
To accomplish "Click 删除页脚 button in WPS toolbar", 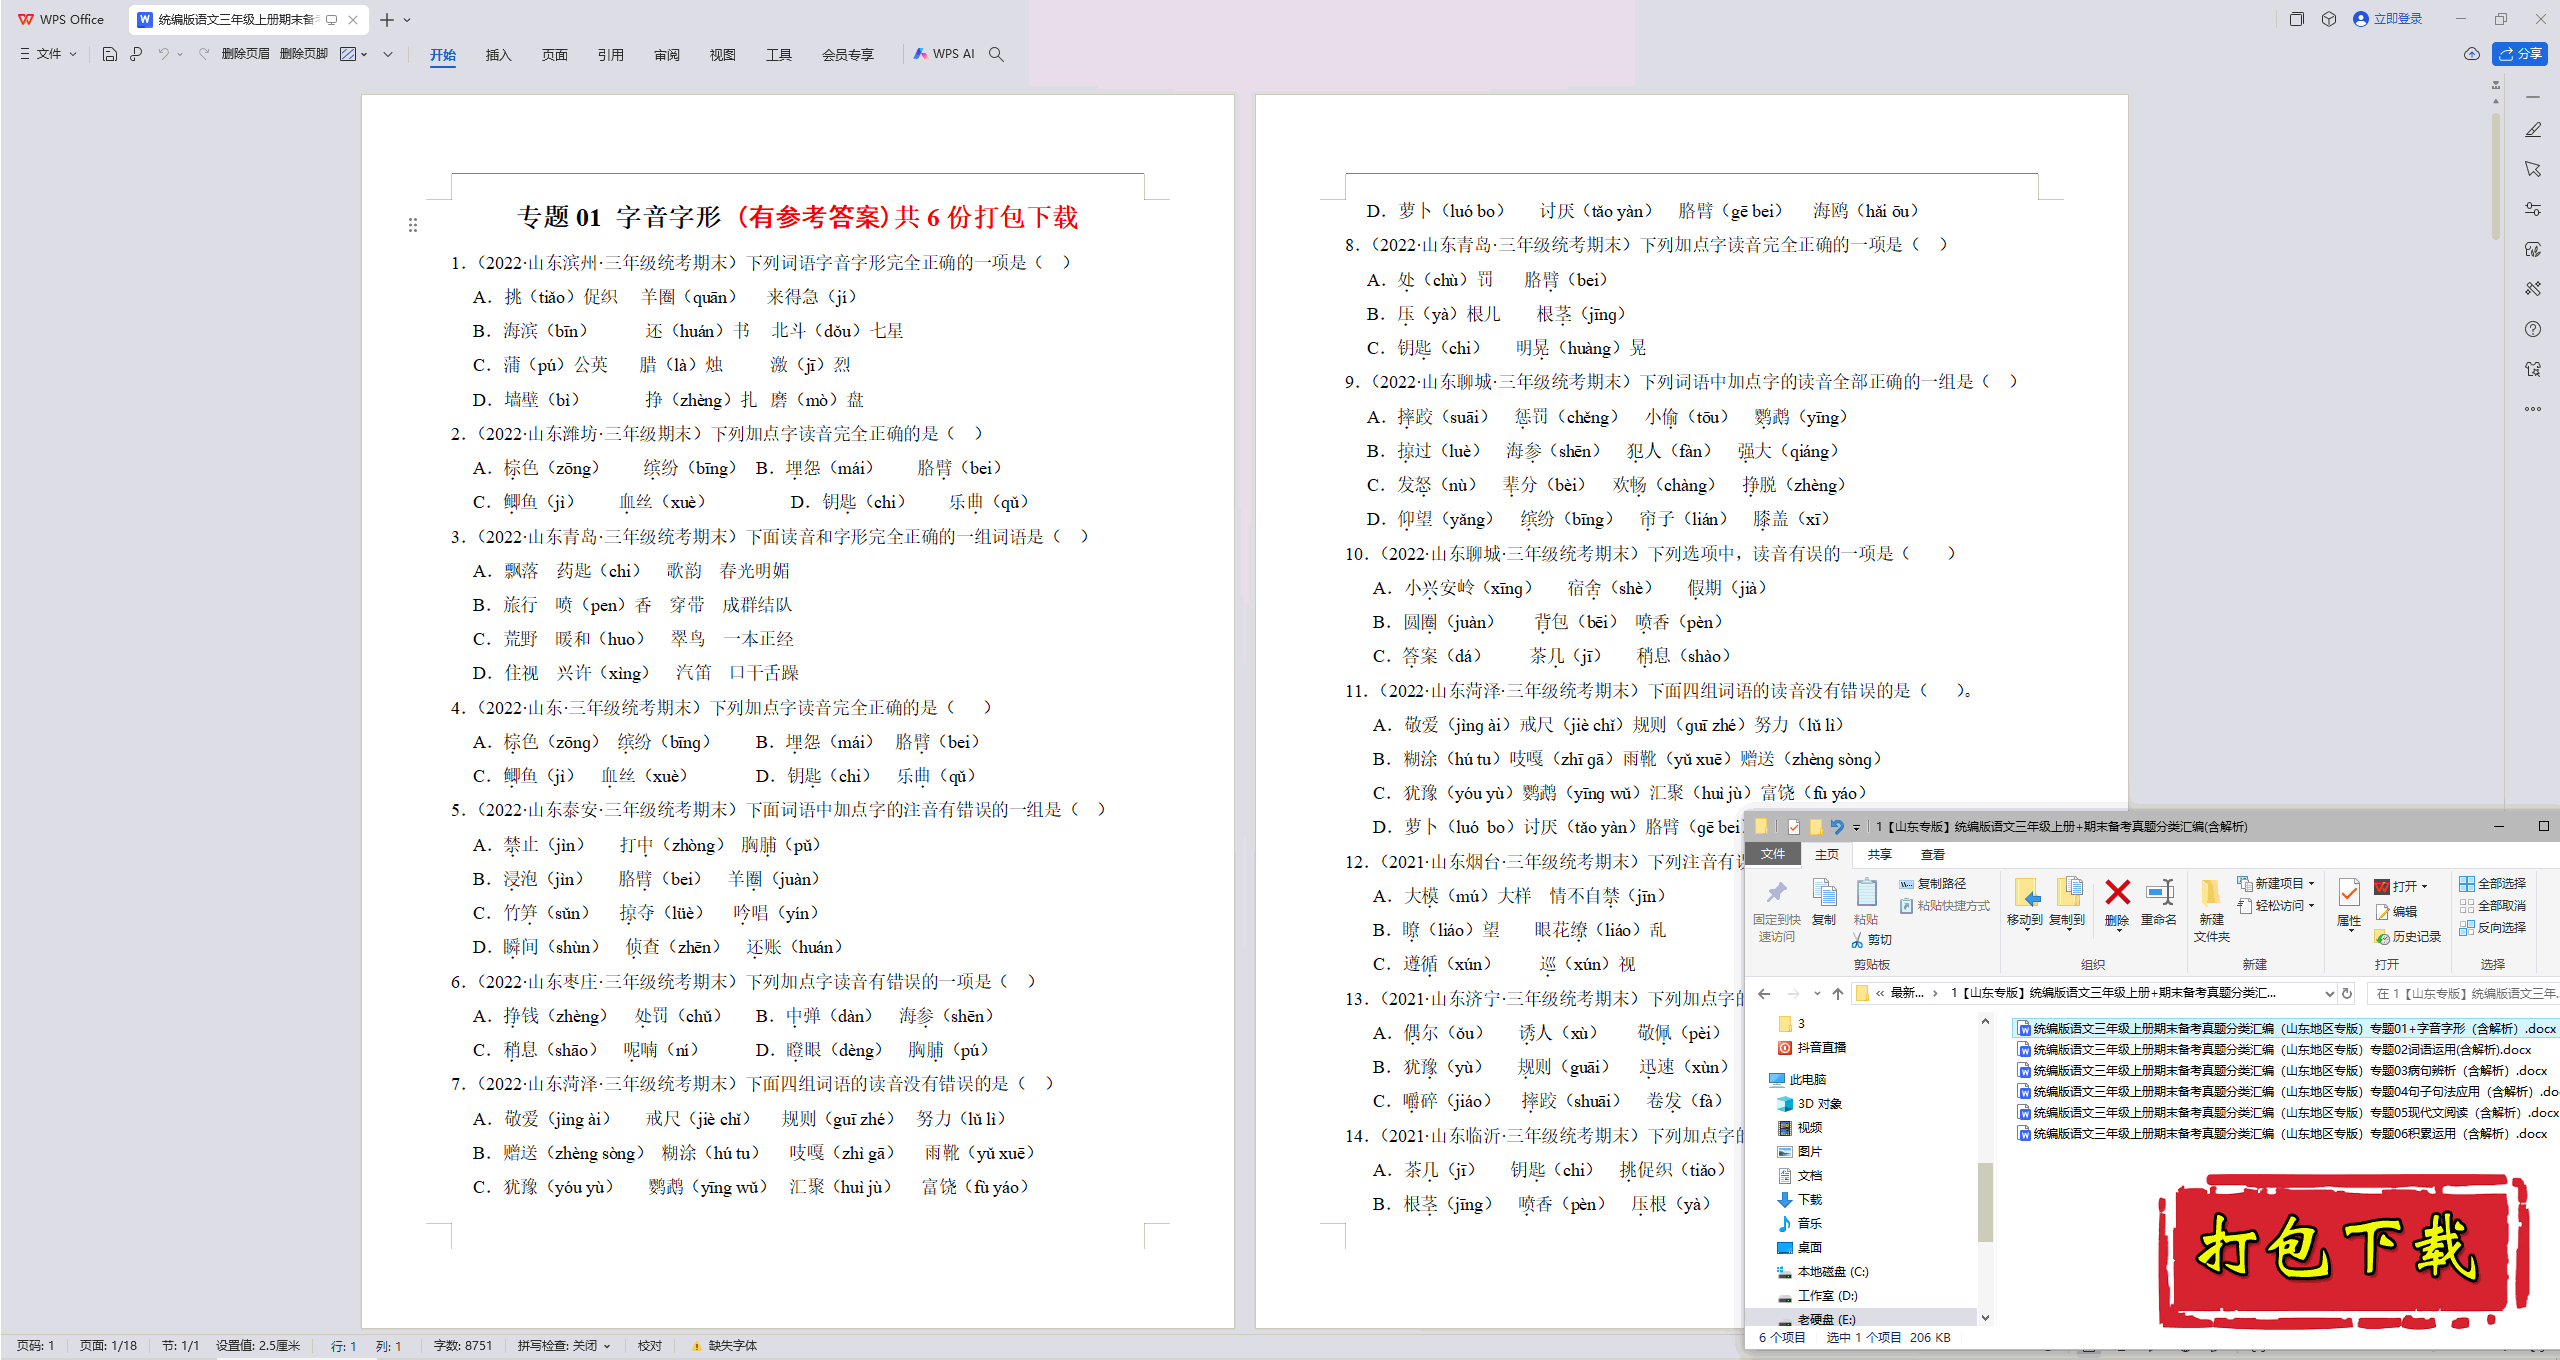I will pyautogui.click(x=304, y=54).
